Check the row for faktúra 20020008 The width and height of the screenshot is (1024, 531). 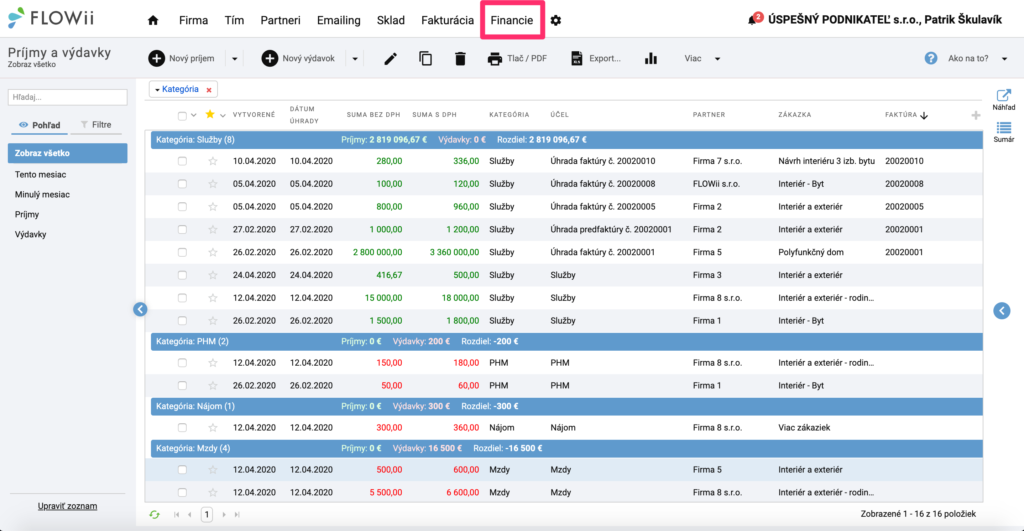pyautogui.click(x=182, y=184)
